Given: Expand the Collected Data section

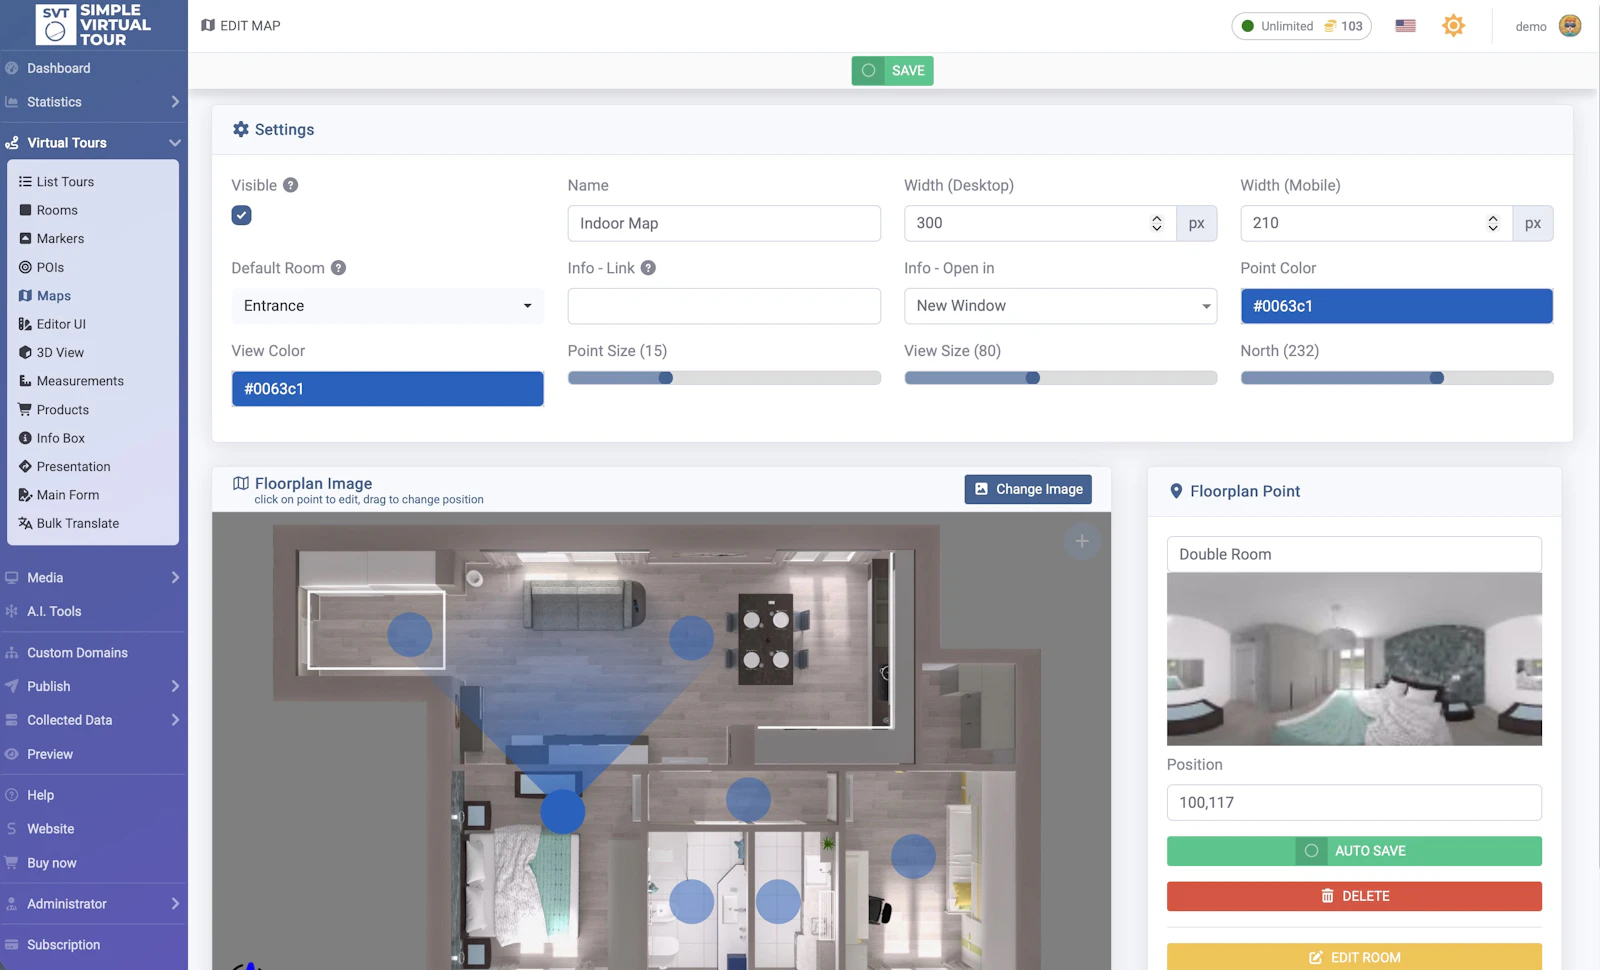Looking at the screenshot, I should (93, 720).
